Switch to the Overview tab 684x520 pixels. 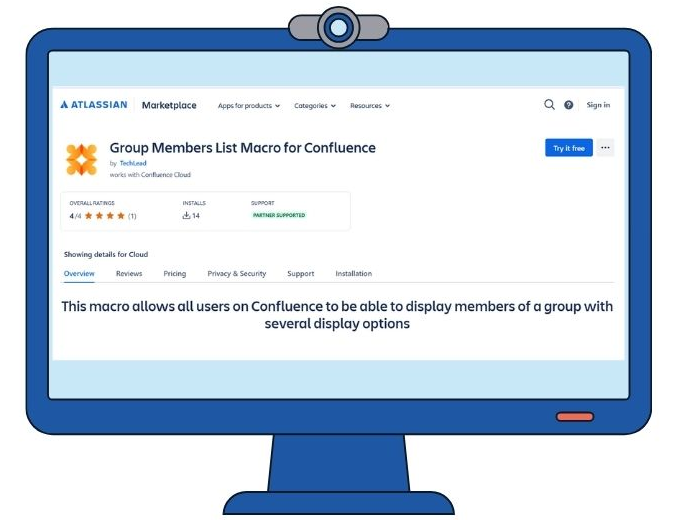tap(79, 274)
